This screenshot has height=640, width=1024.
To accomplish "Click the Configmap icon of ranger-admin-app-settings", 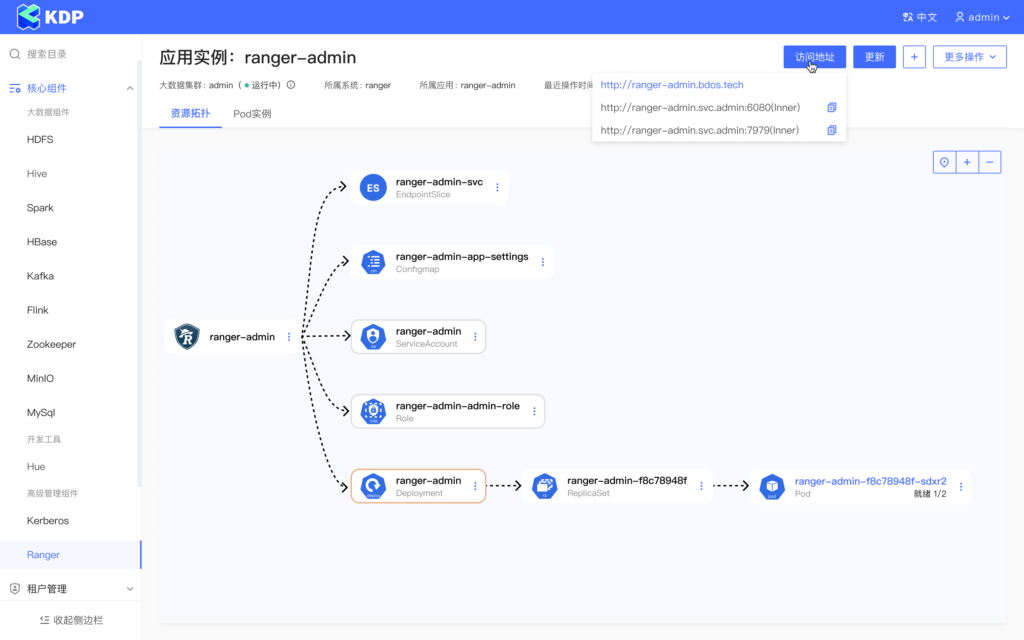I will click(373, 263).
